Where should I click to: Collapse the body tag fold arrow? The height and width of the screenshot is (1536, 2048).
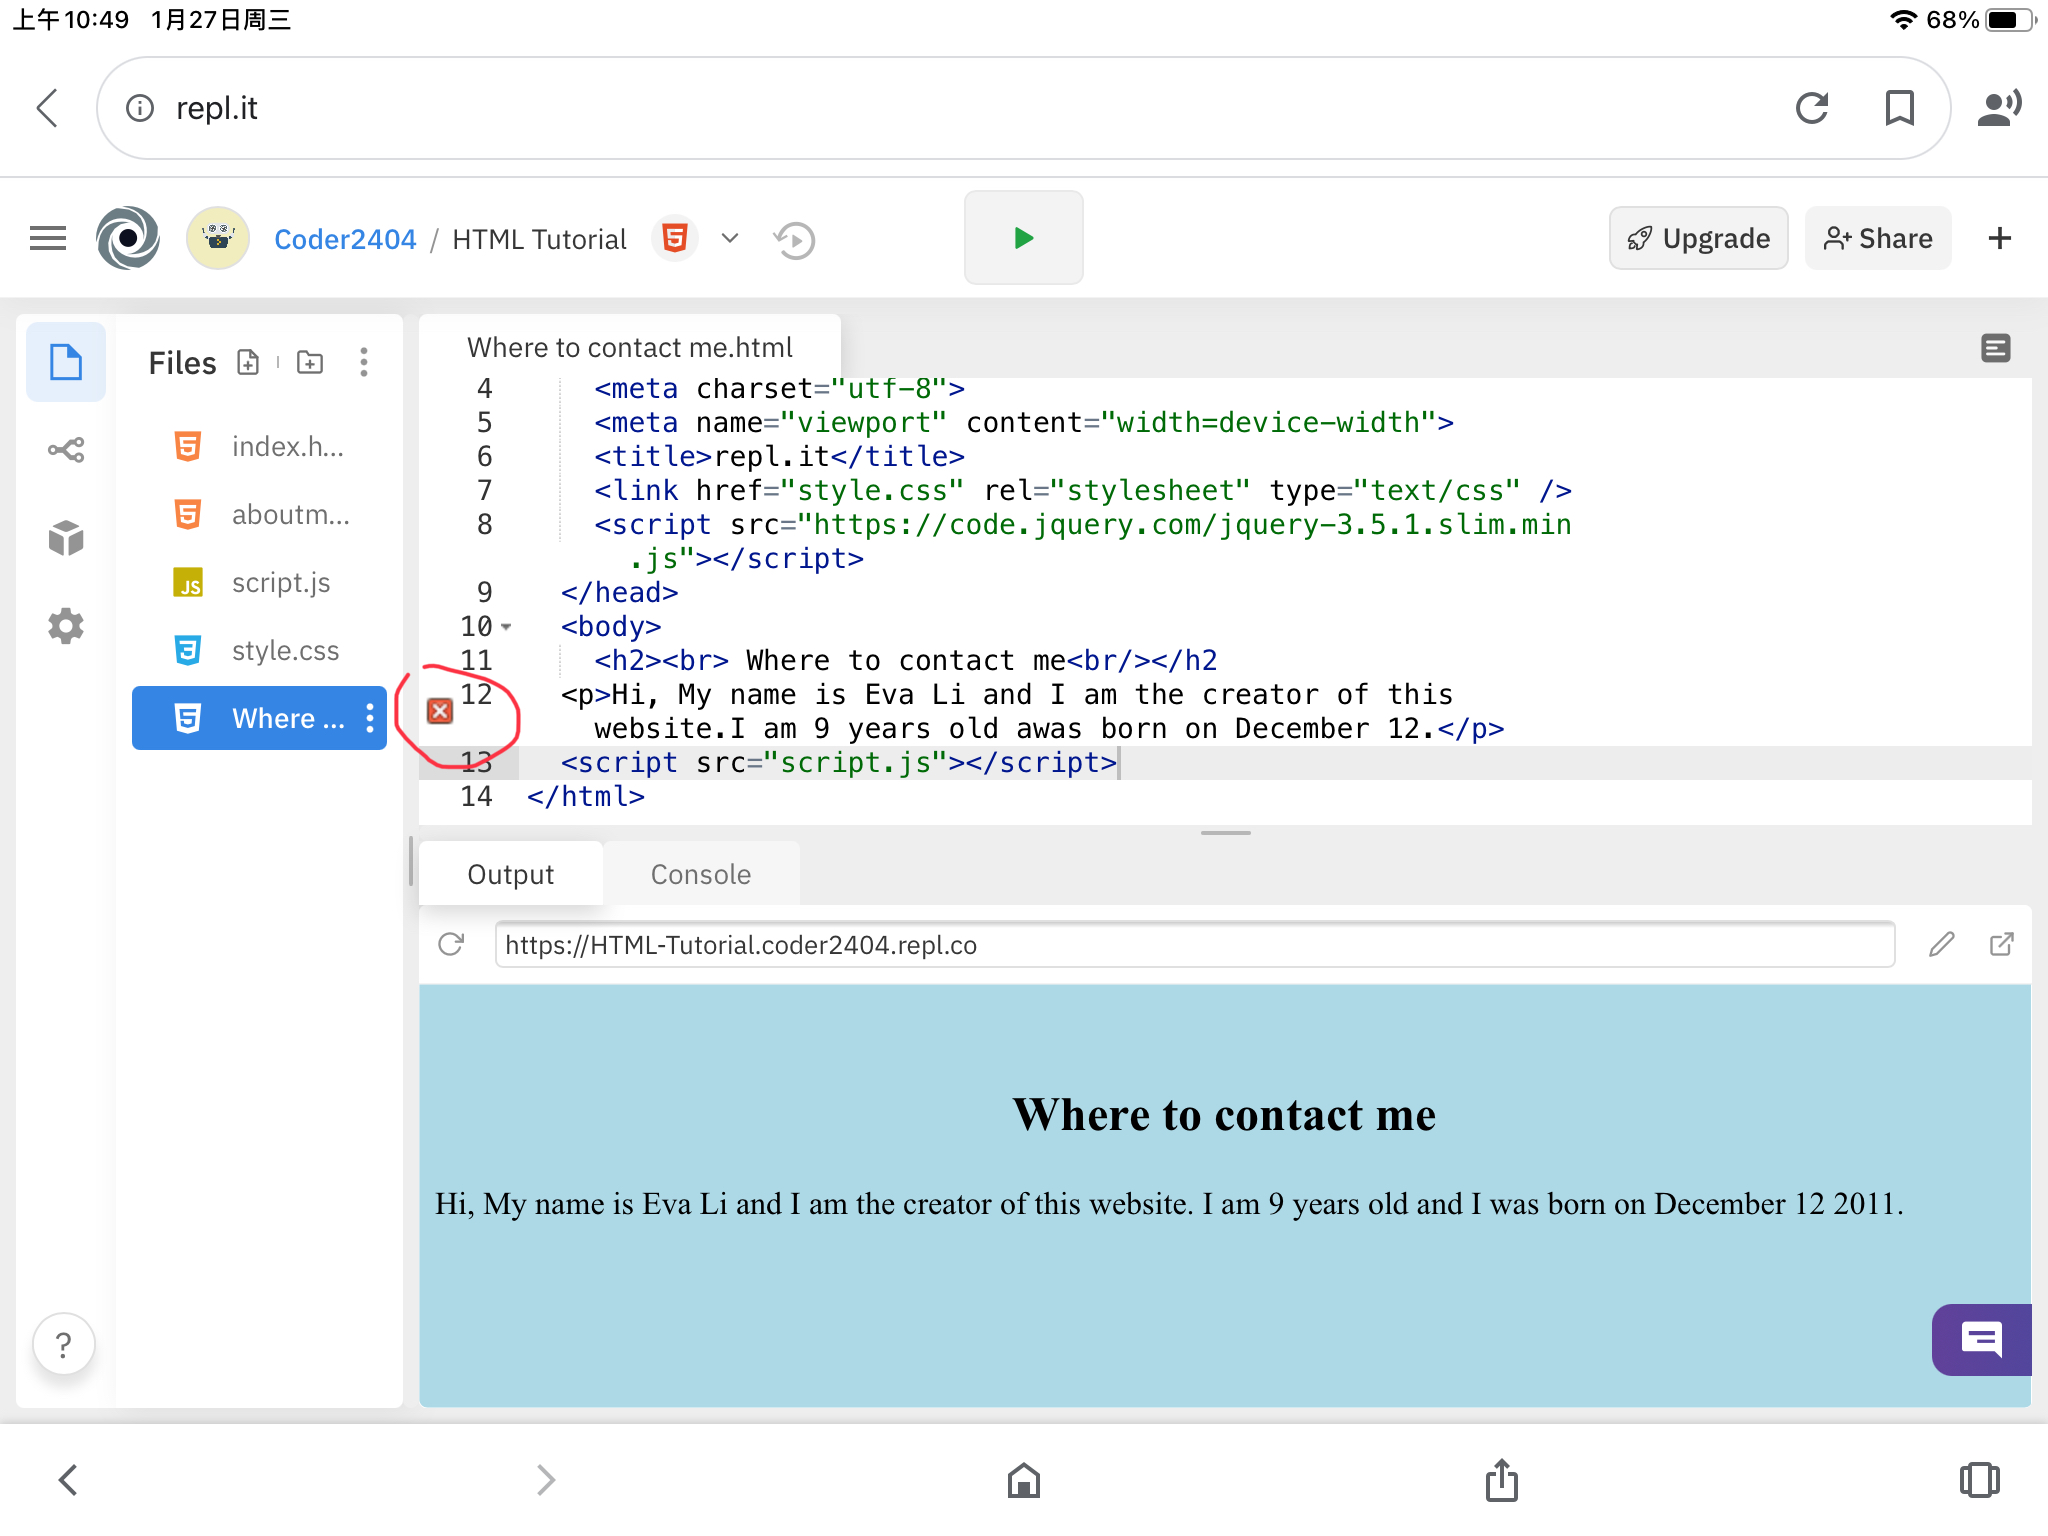pyautogui.click(x=506, y=627)
